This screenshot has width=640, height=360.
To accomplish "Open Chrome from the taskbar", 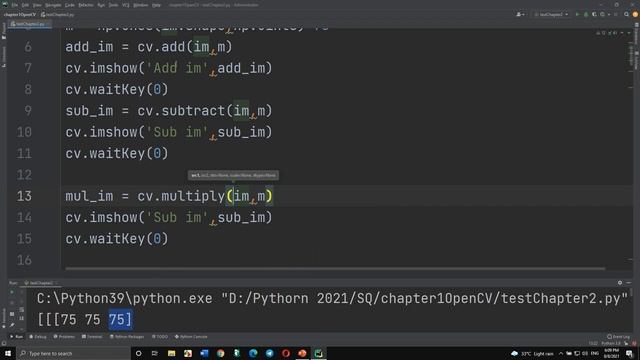I will pyautogui.click(x=220, y=353).
